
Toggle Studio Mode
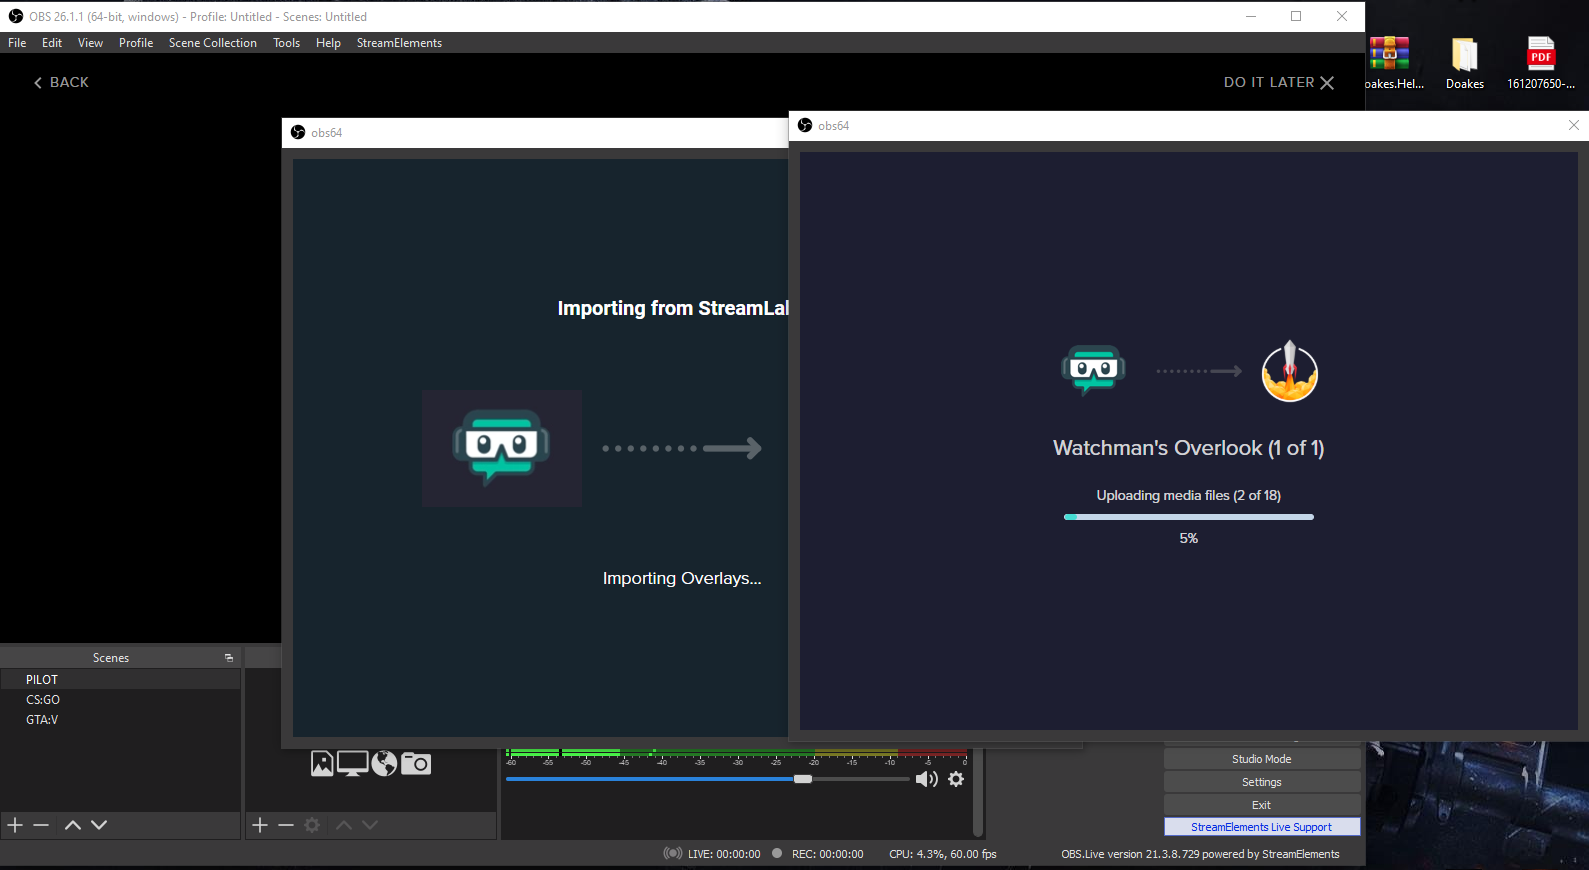pyautogui.click(x=1262, y=759)
